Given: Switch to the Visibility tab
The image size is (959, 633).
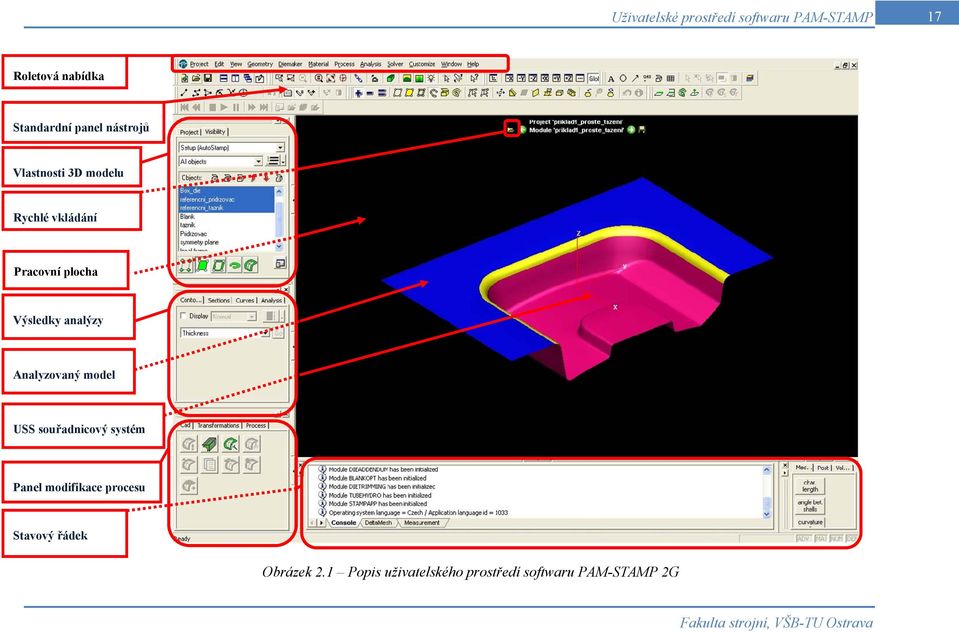Looking at the screenshot, I should pos(215,131).
